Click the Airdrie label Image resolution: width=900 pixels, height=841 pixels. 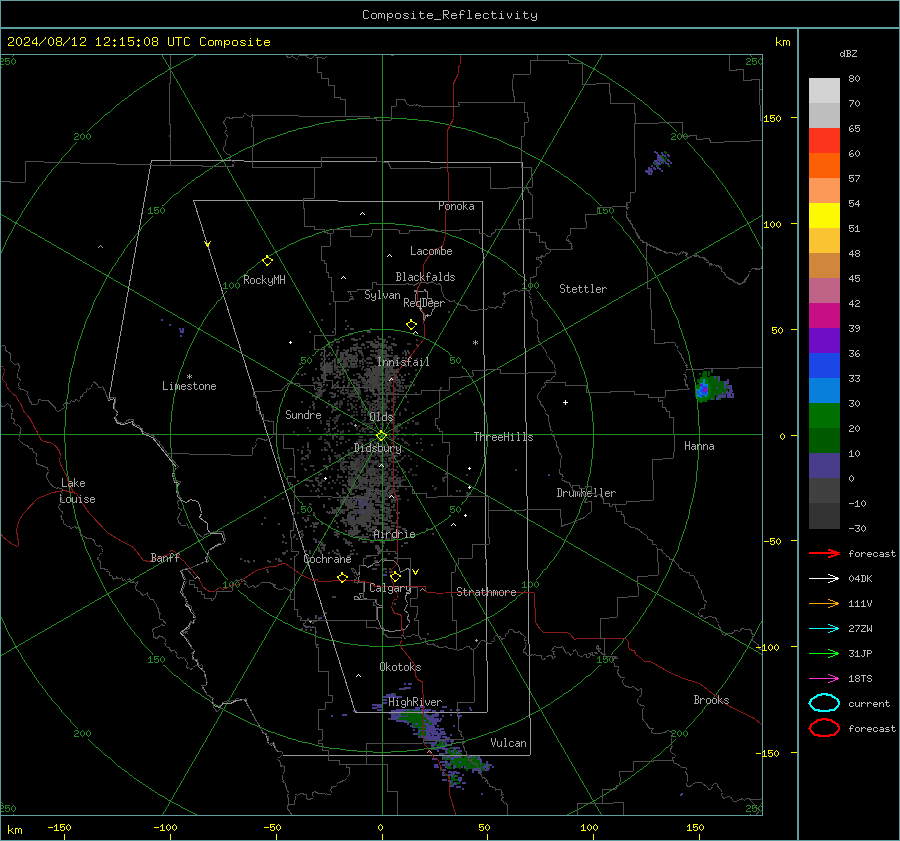(x=394, y=534)
